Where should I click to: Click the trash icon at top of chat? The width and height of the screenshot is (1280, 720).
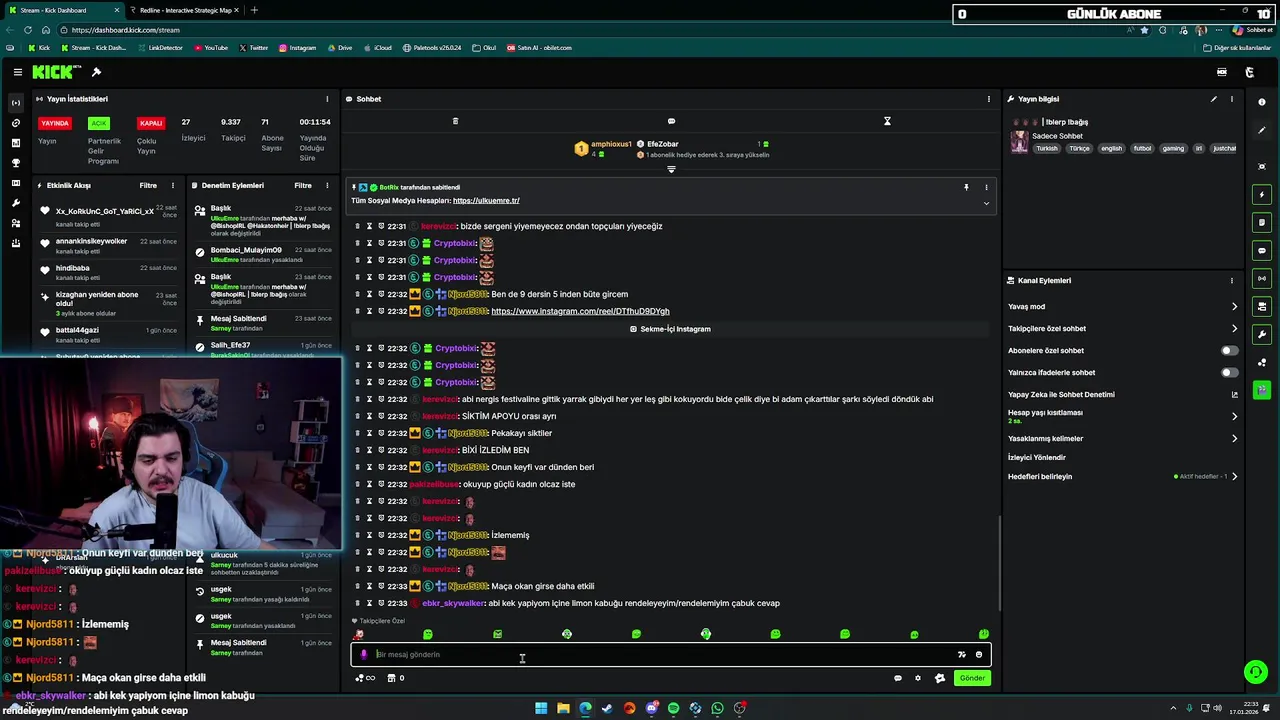tap(455, 121)
